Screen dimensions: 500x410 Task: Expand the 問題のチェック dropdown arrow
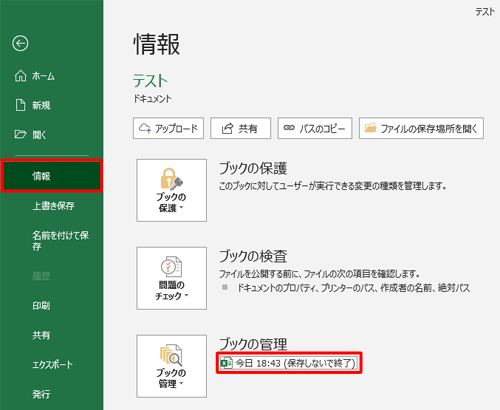(x=186, y=295)
